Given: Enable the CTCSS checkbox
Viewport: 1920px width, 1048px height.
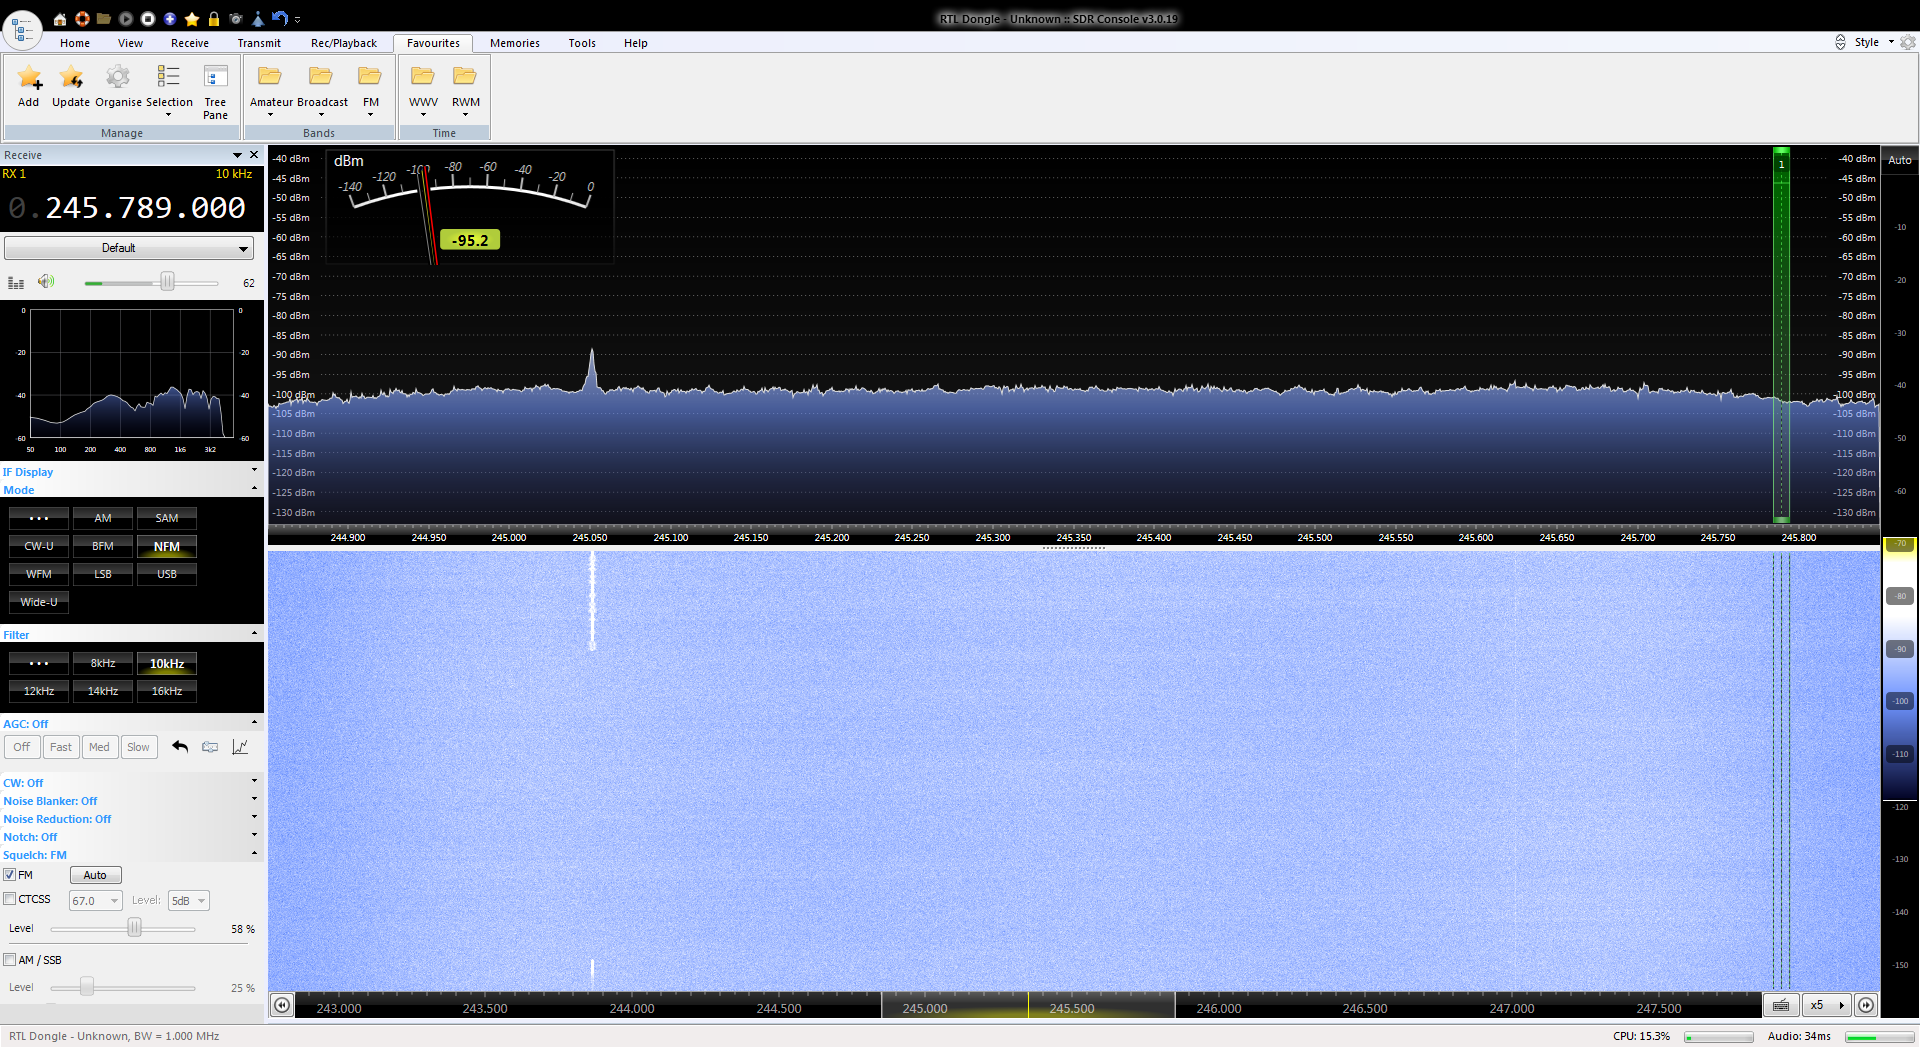Looking at the screenshot, I should (10, 899).
